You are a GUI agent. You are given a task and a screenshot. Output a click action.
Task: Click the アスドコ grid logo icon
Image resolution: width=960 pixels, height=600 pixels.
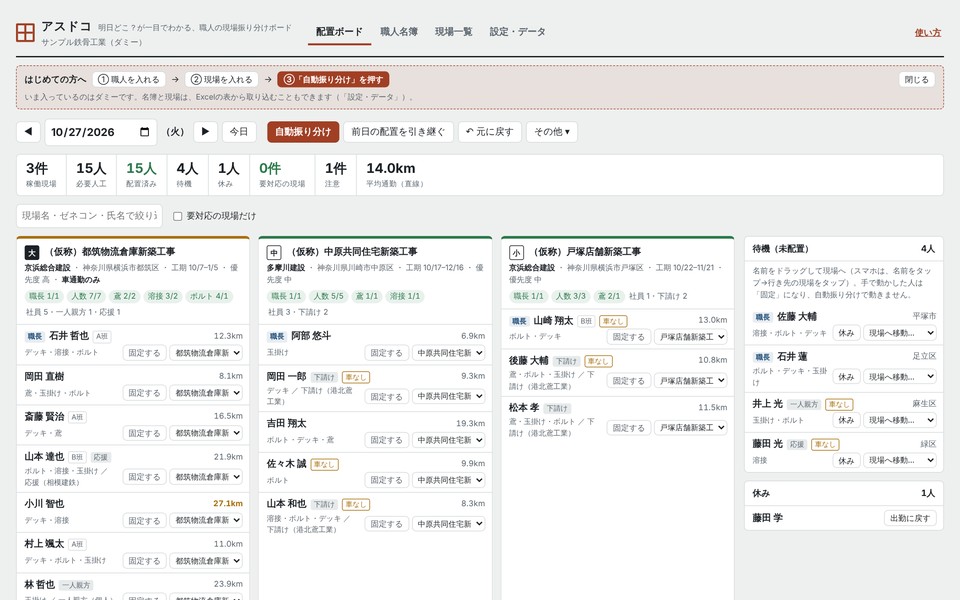pos(25,32)
